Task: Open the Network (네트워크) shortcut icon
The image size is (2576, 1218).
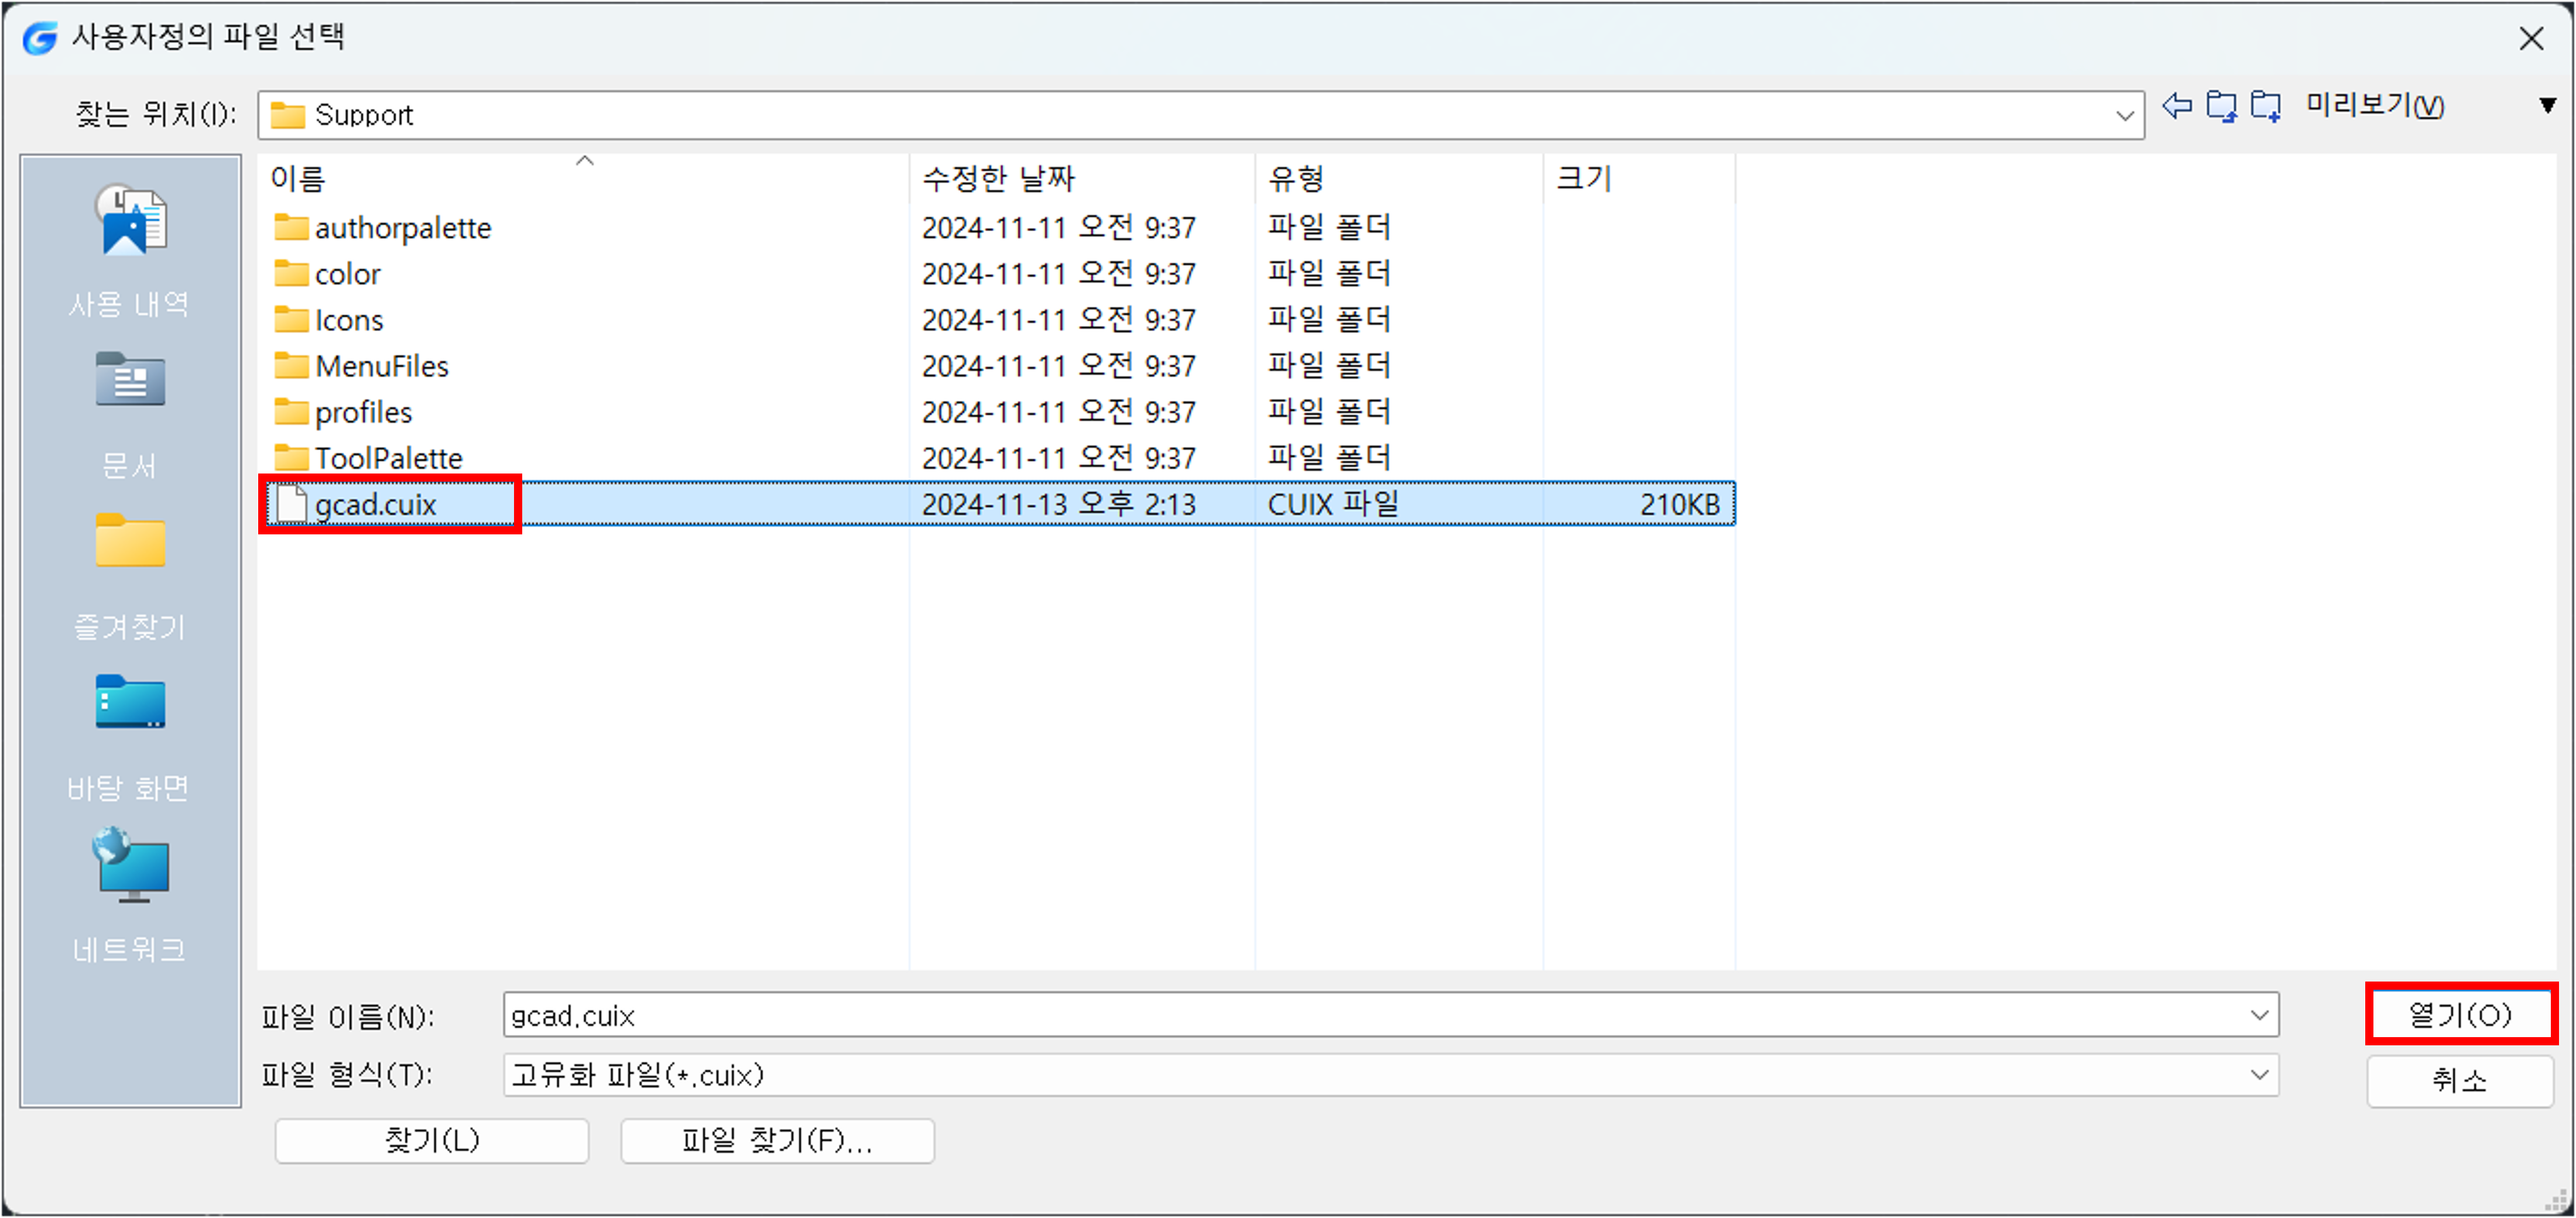Action: [x=130, y=865]
